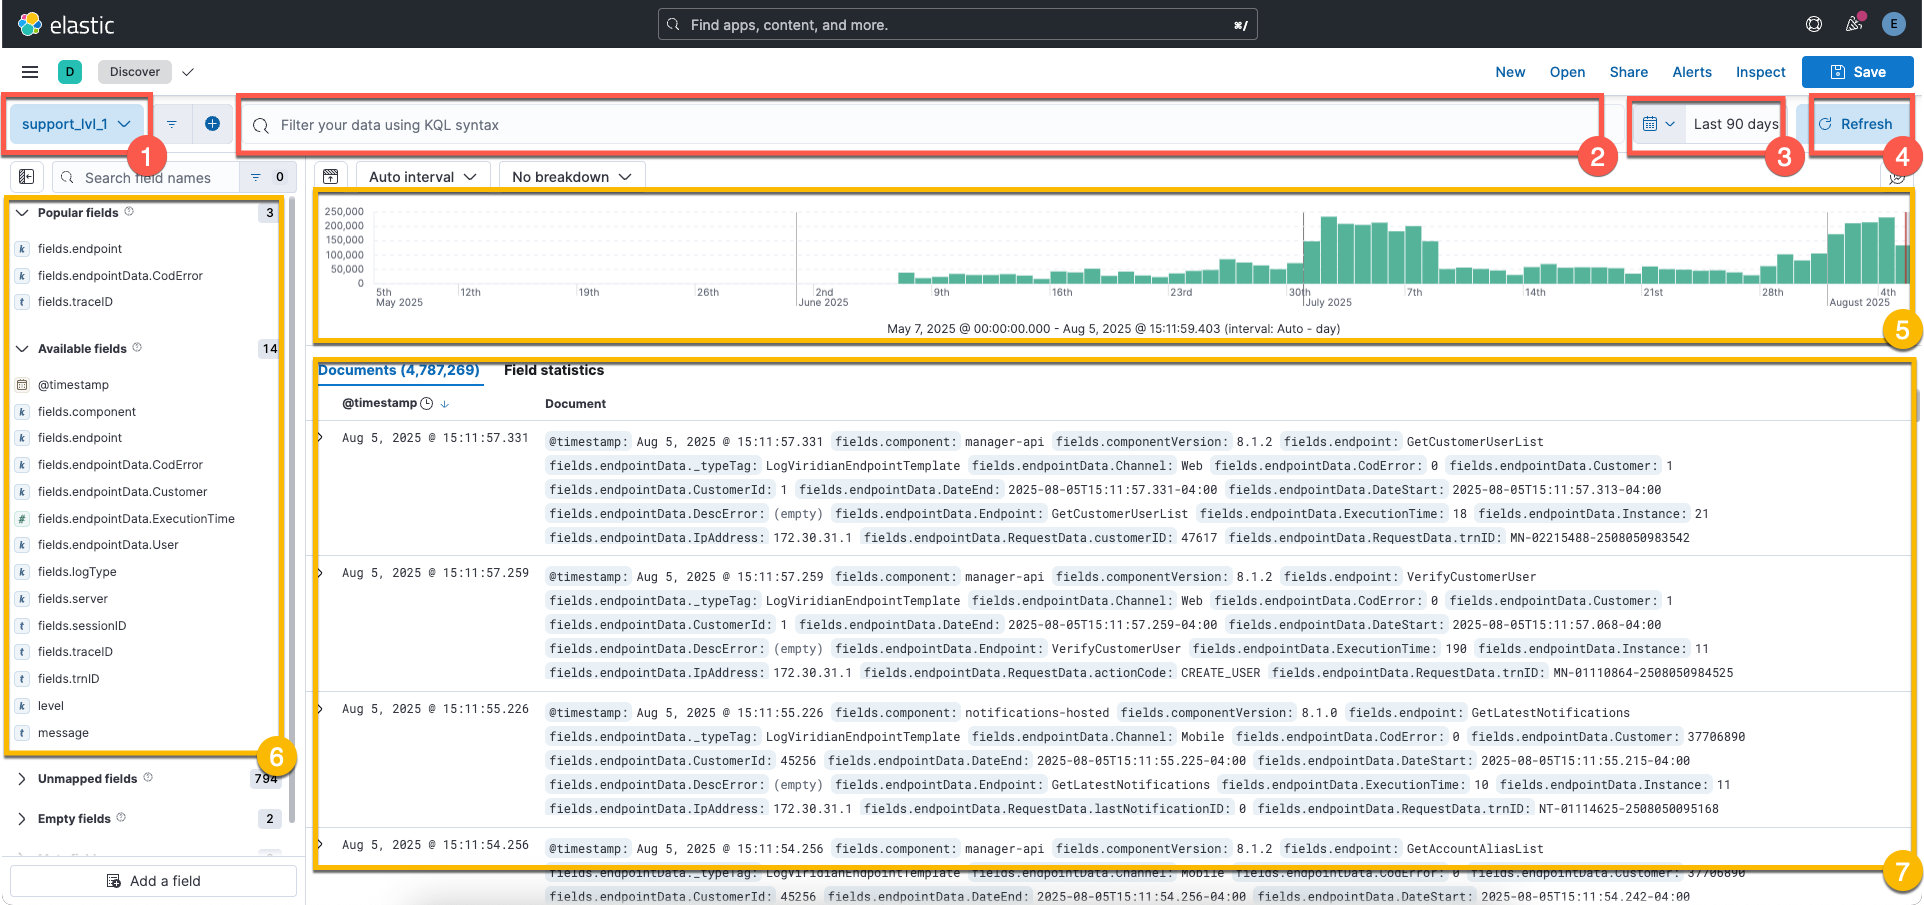Open the main navigation hamburger menu
Screen dimensions: 1924x905
[29, 71]
